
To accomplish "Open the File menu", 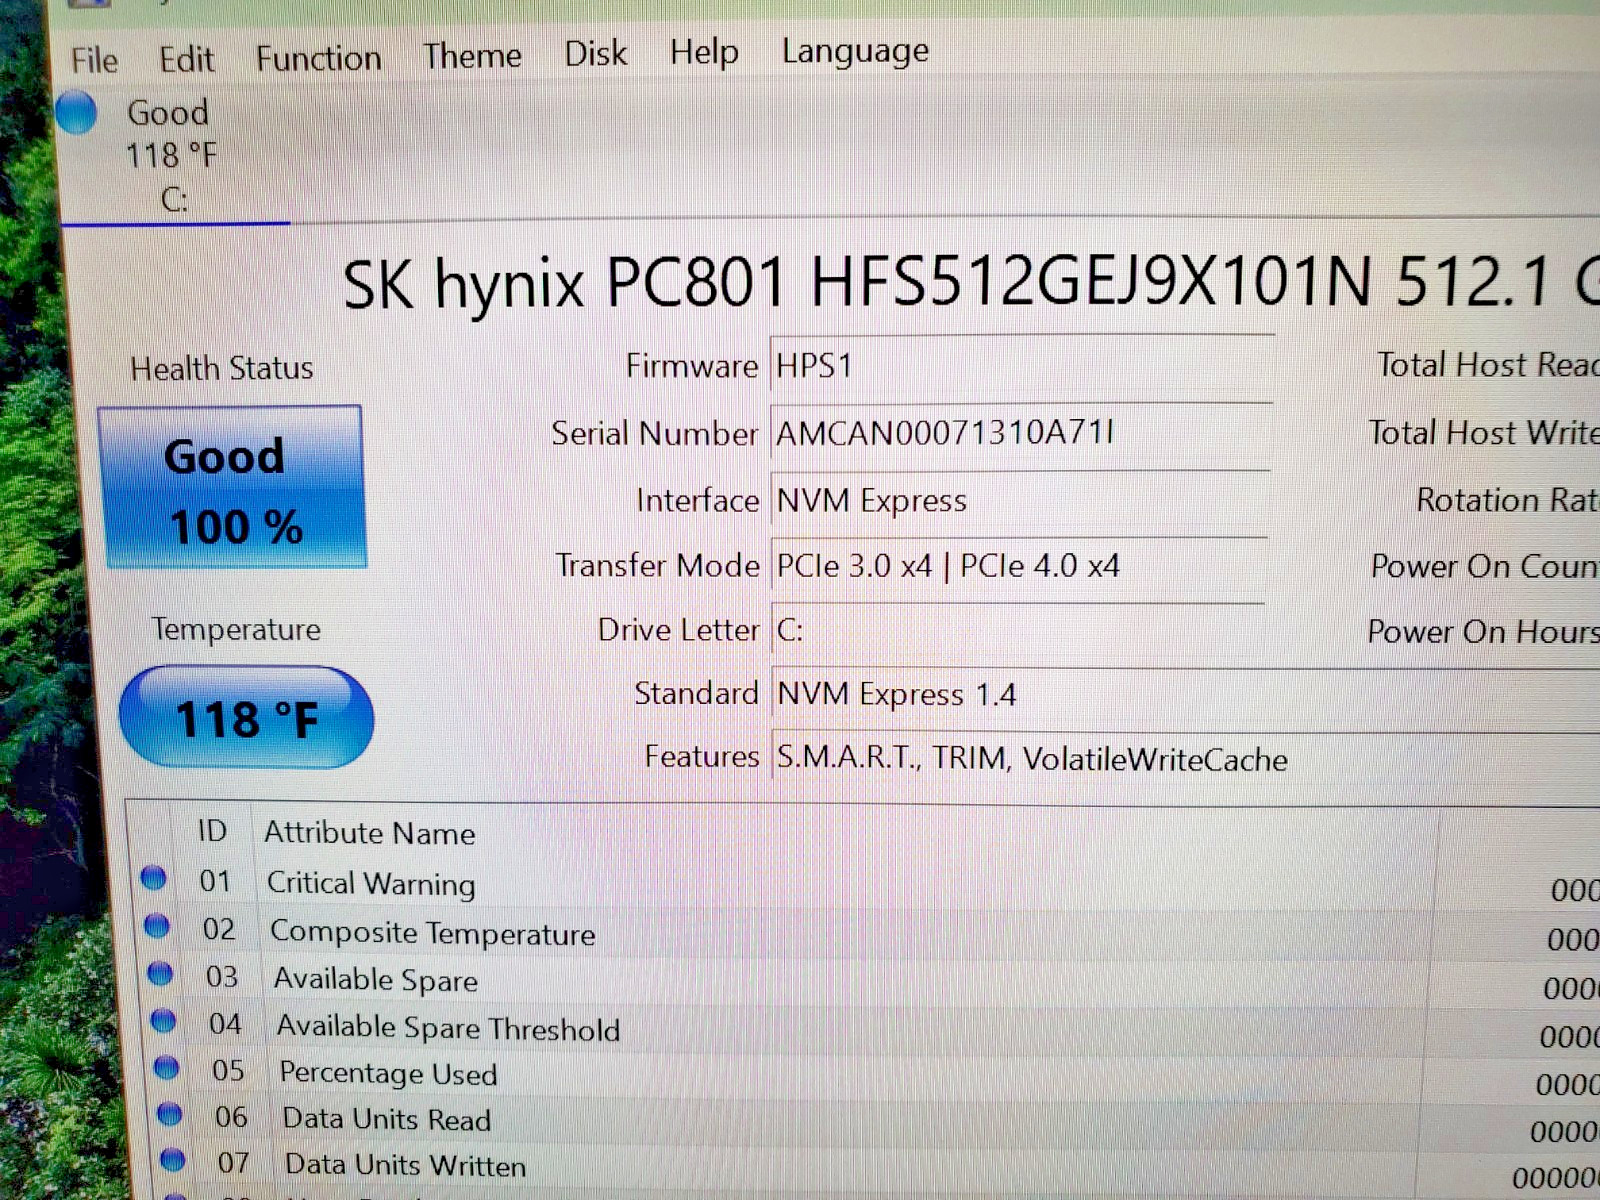I will 94,60.
